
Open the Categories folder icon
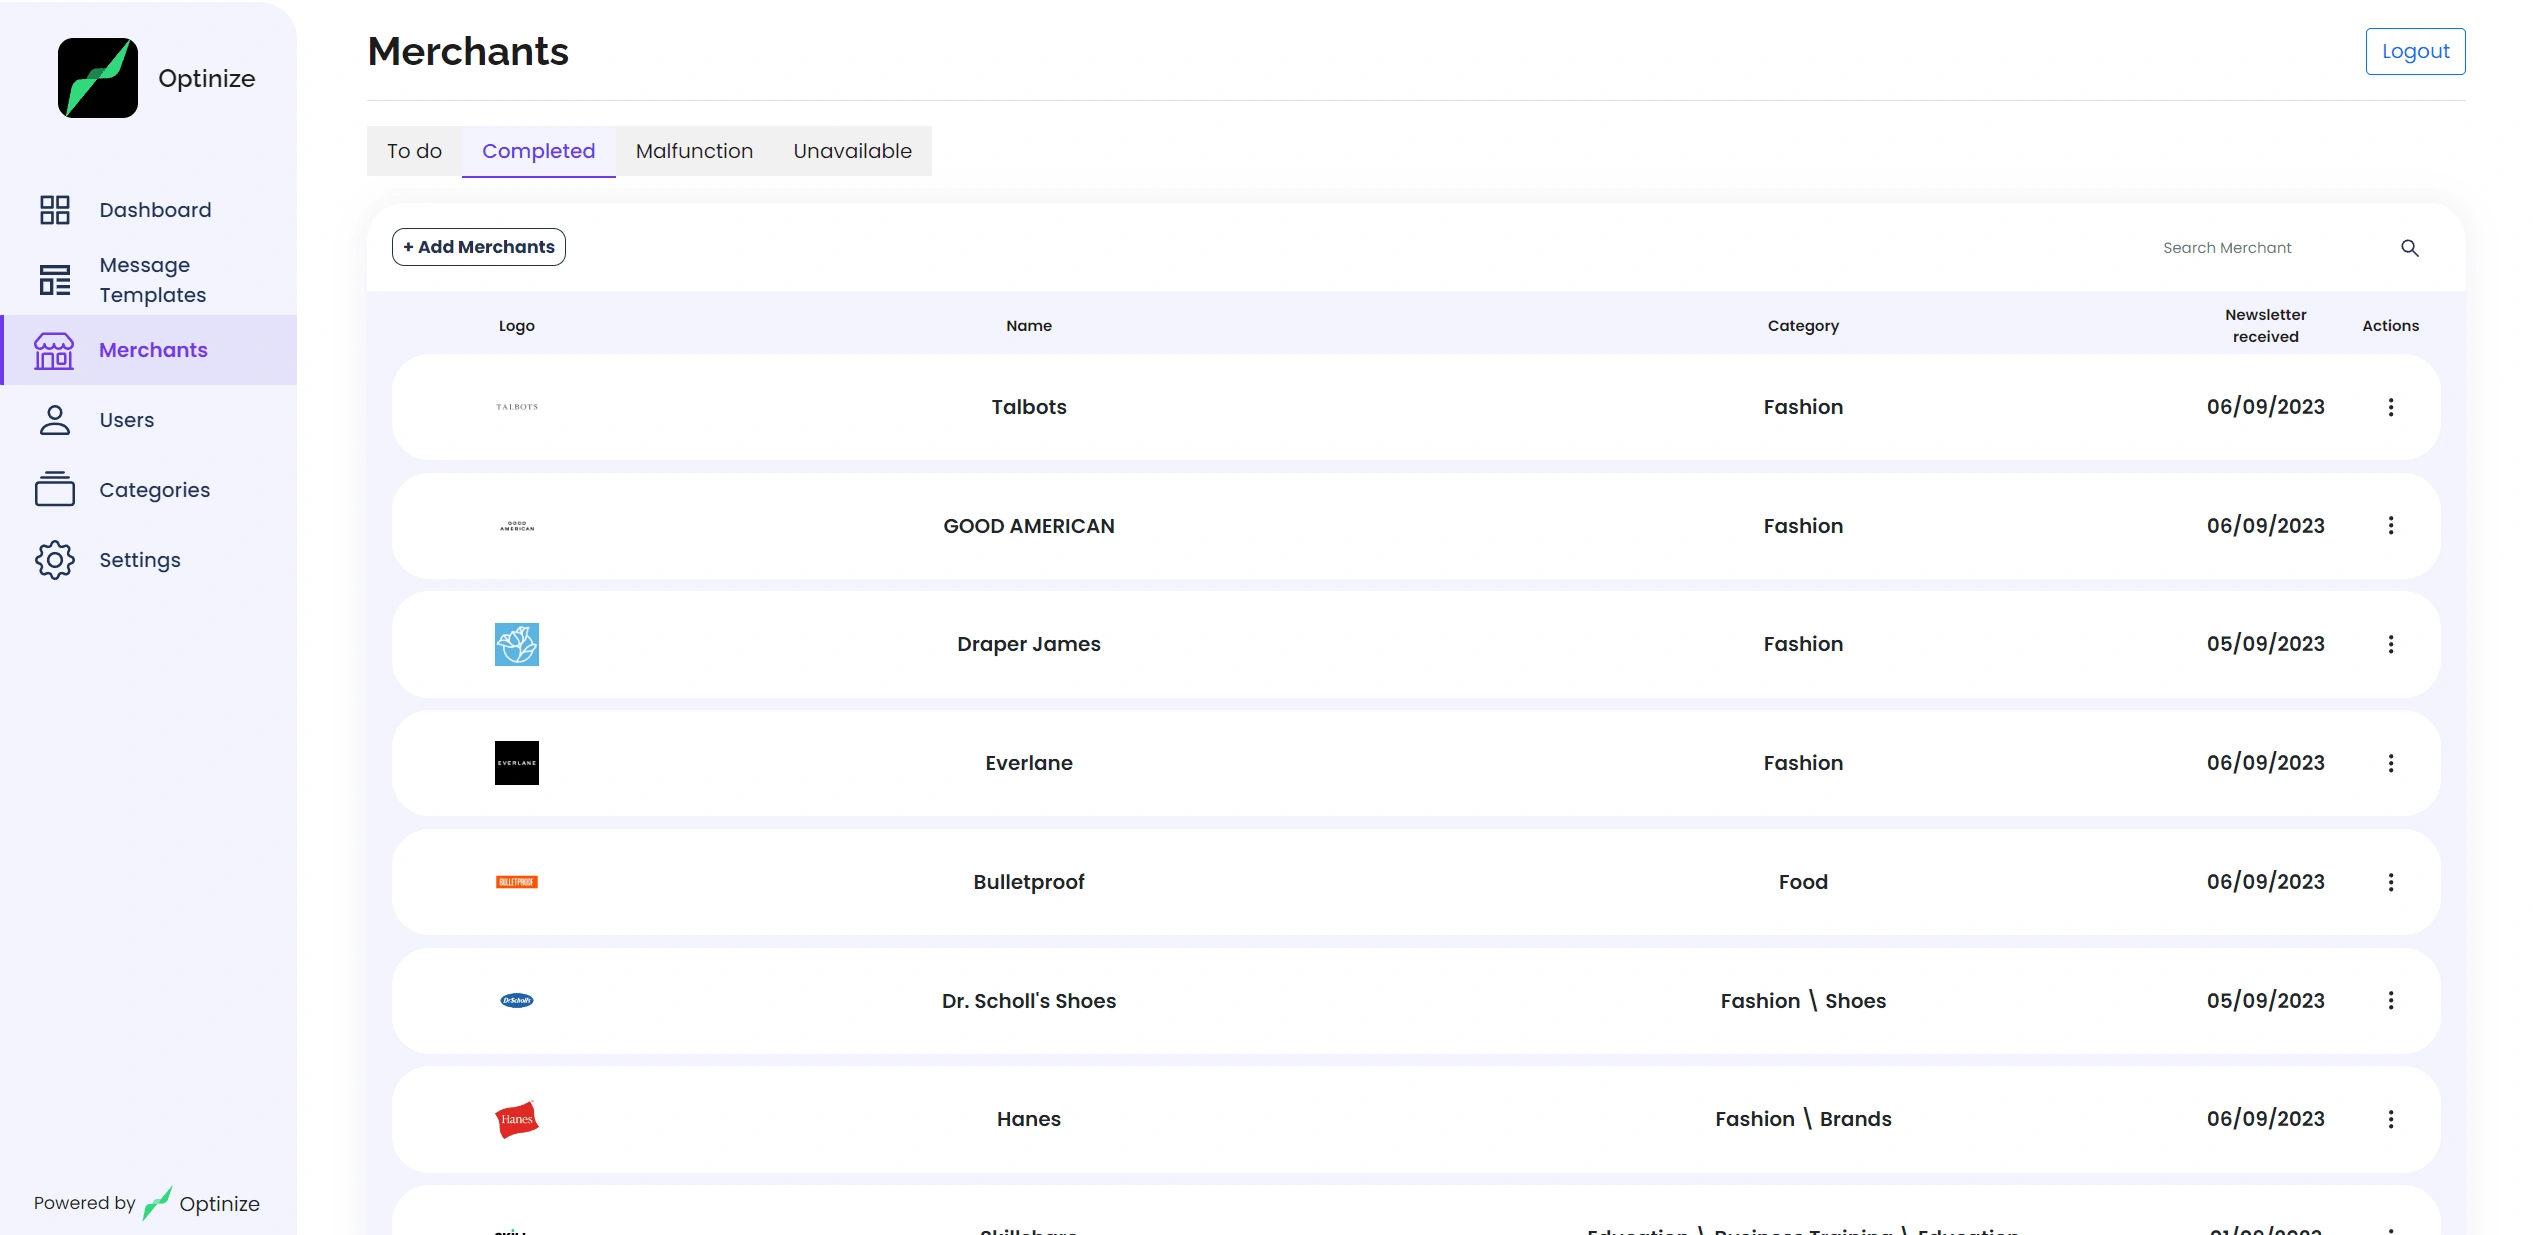point(55,490)
